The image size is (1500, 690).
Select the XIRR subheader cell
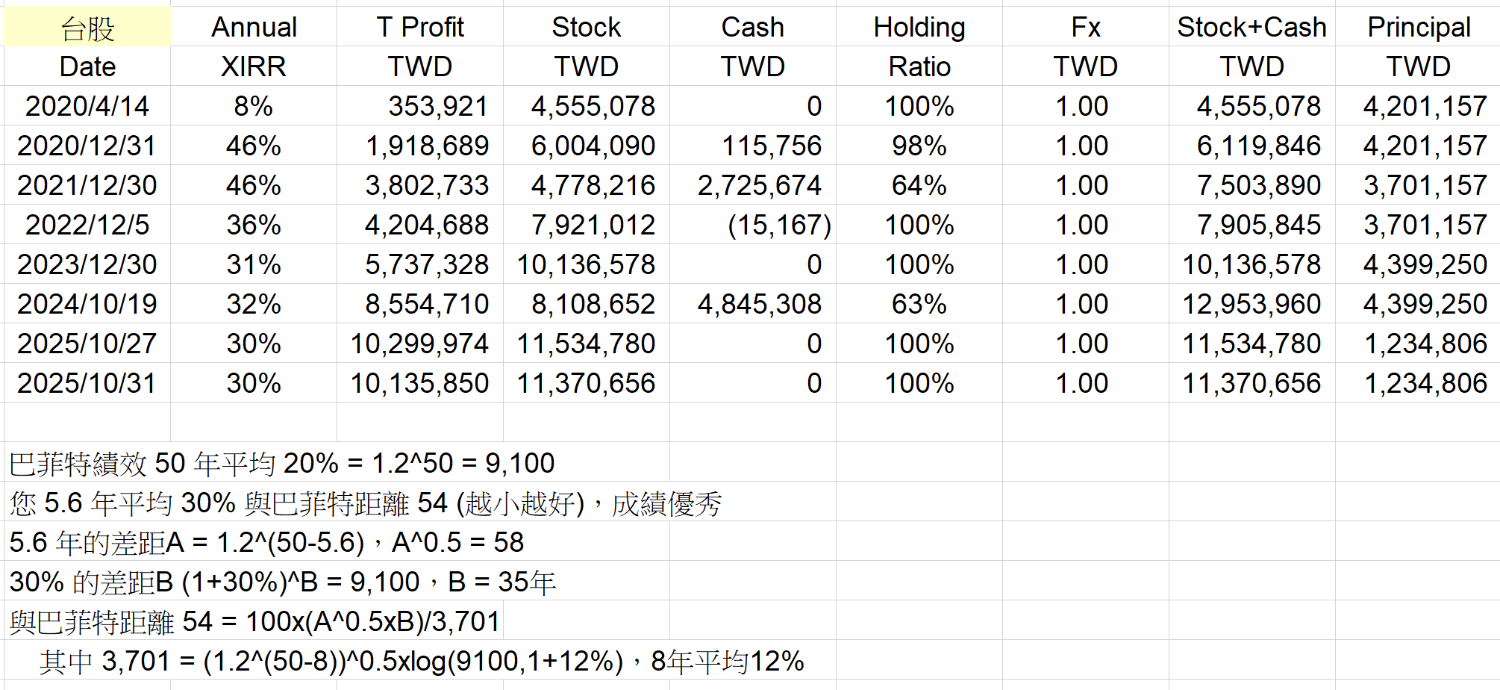tap(254, 67)
